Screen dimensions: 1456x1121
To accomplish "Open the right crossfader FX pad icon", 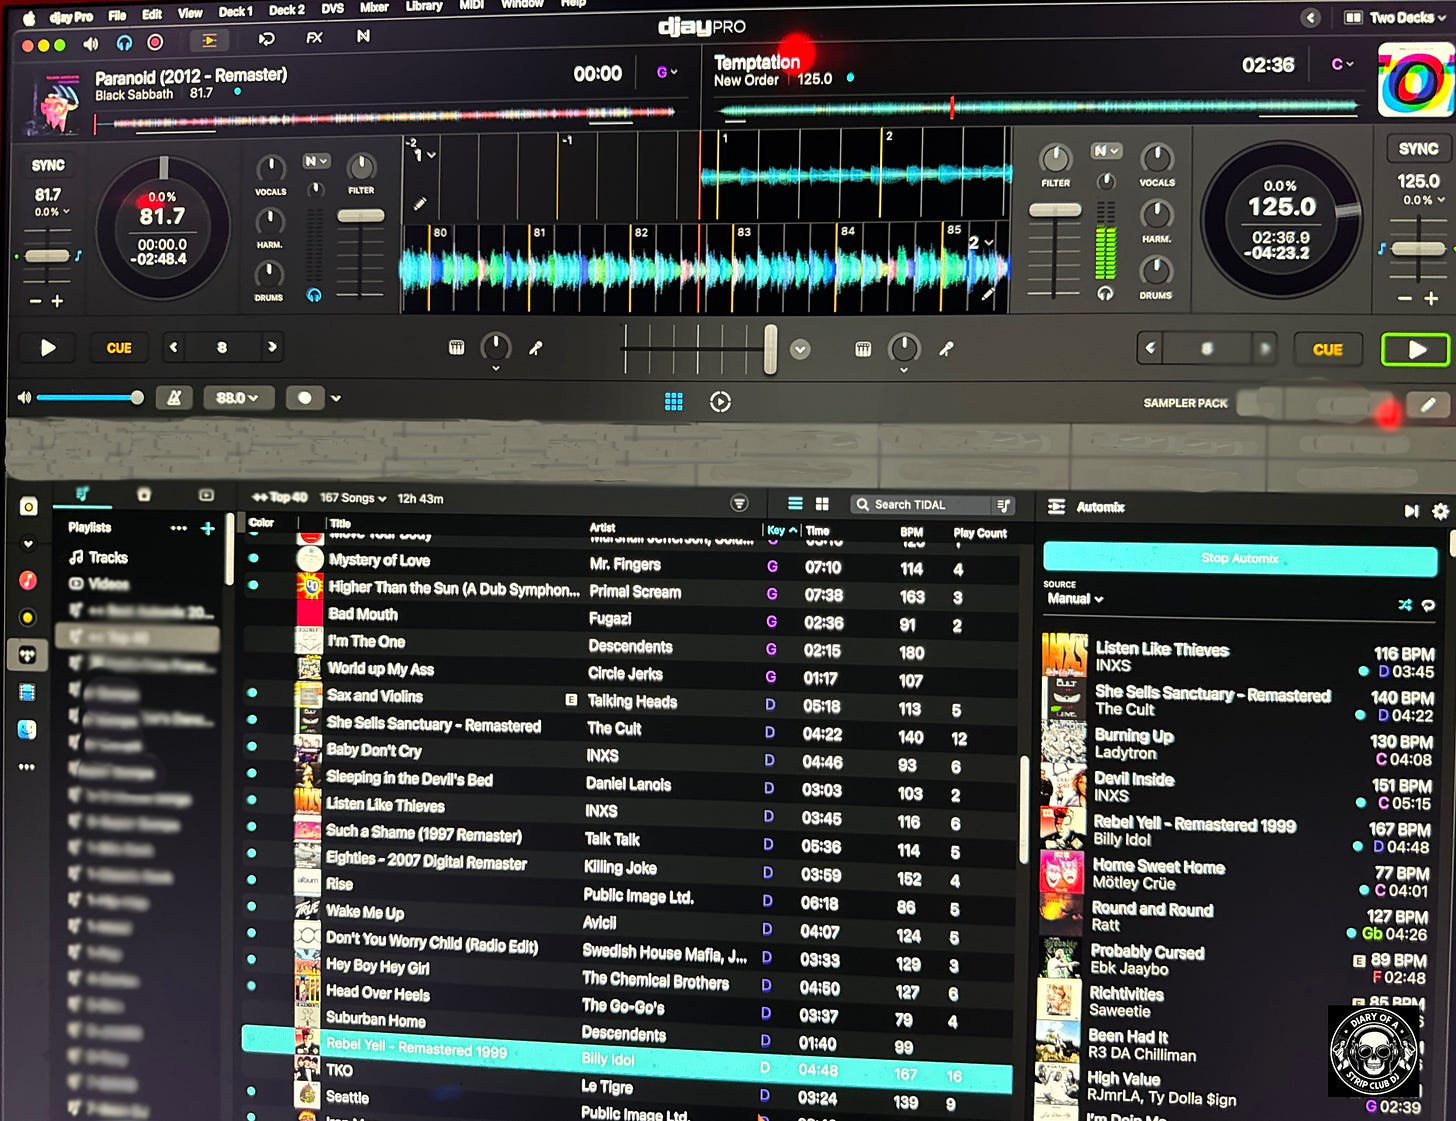I will (863, 349).
